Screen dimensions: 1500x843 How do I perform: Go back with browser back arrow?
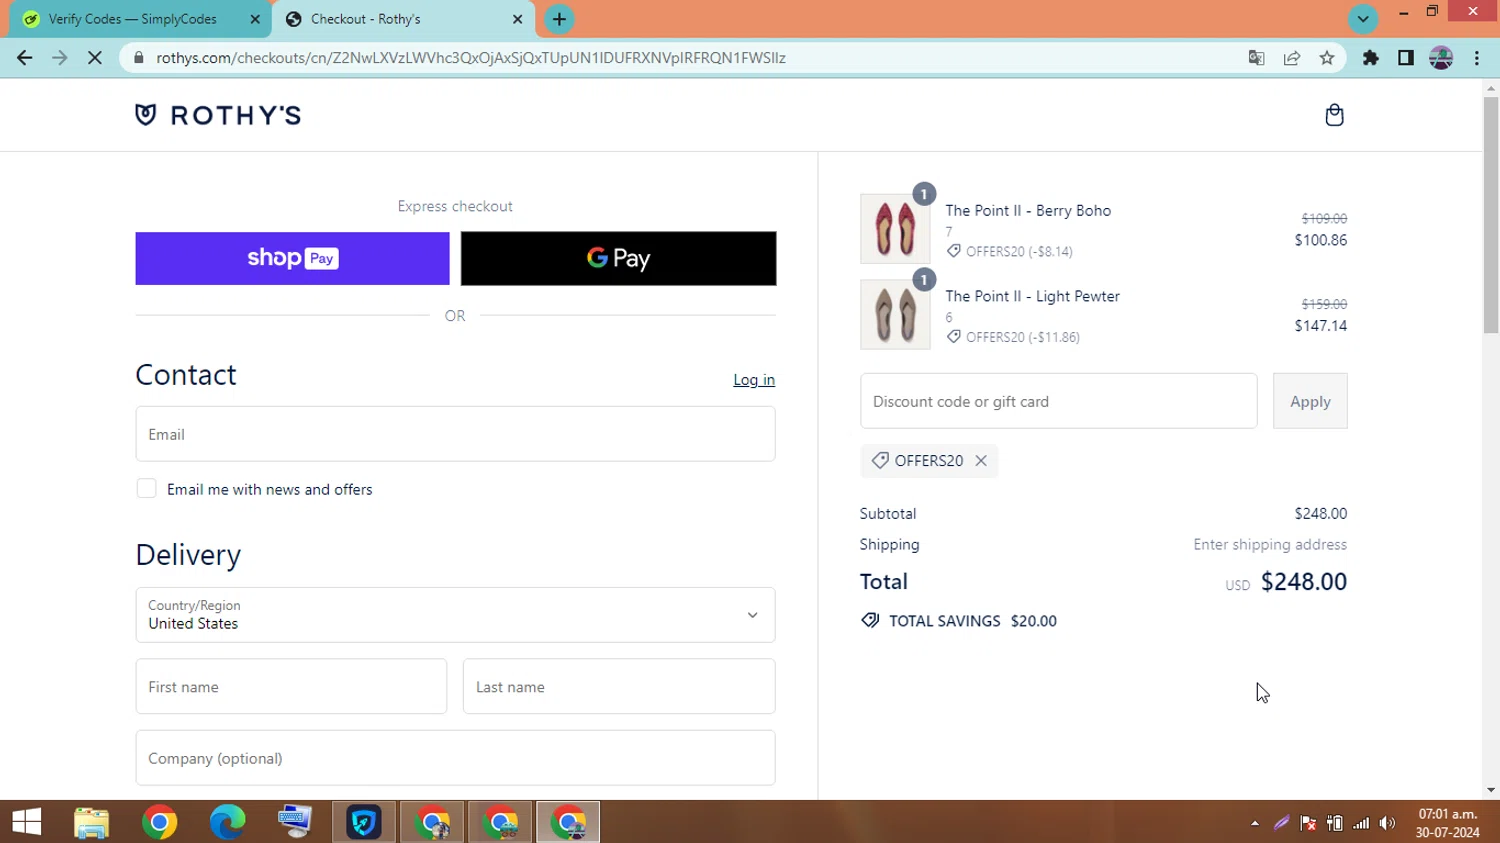click(x=24, y=58)
